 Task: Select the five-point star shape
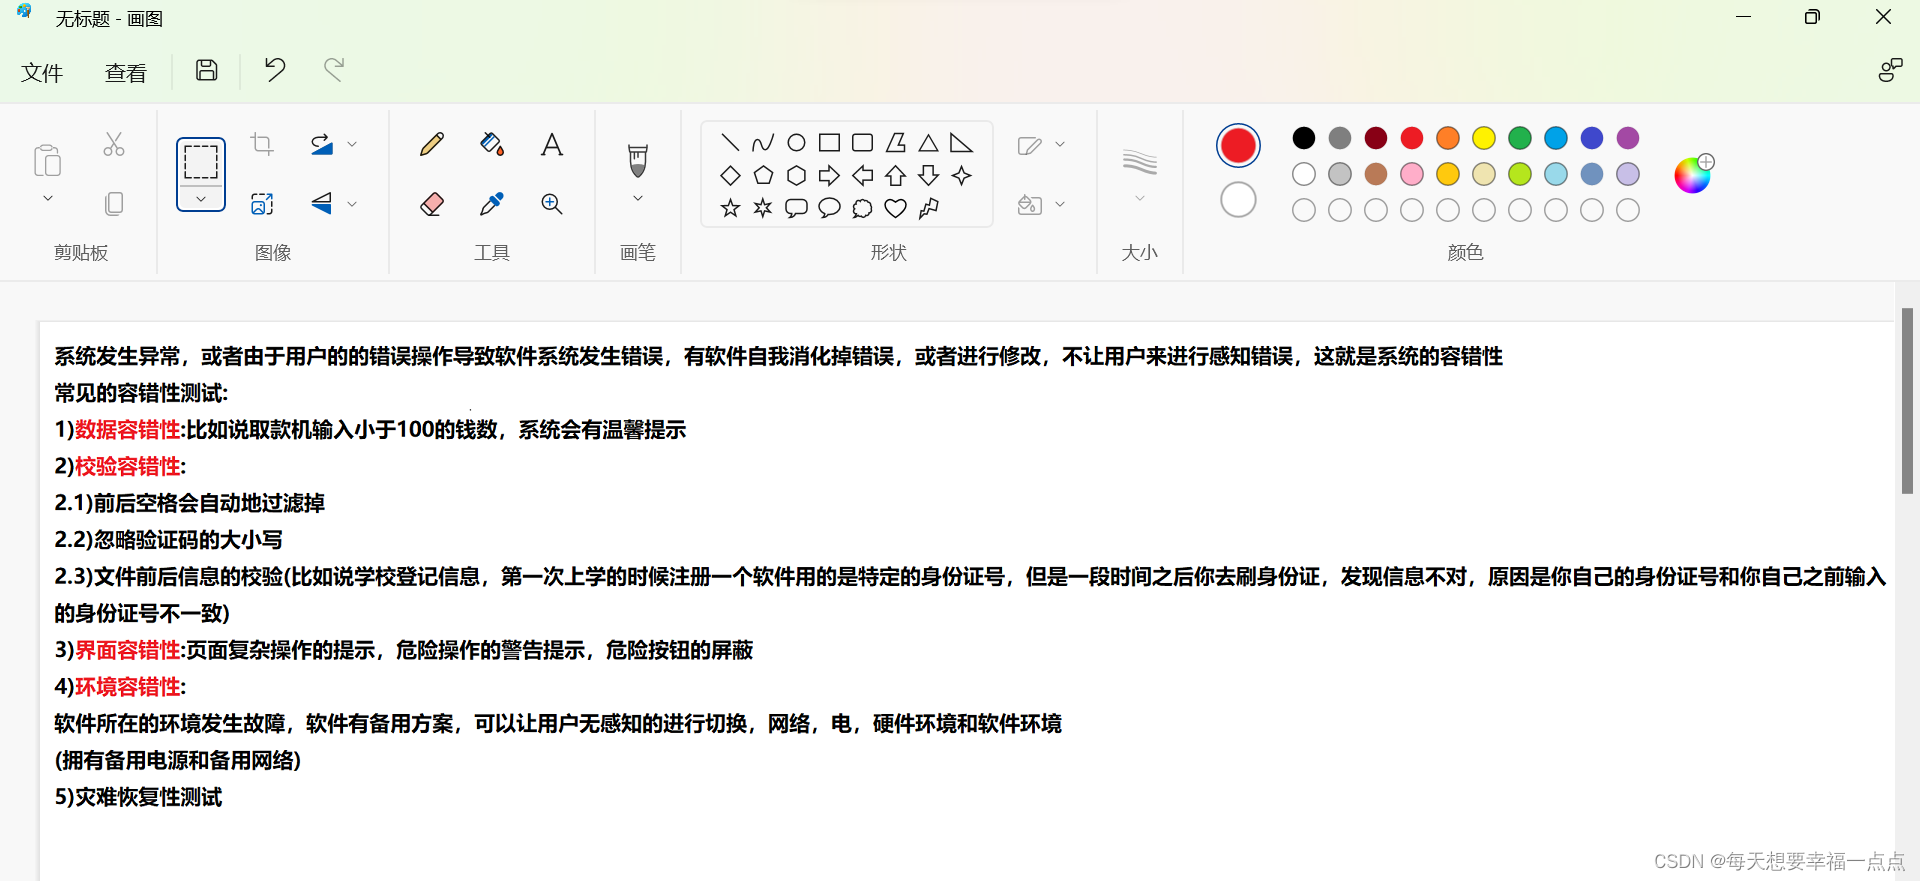(730, 208)
